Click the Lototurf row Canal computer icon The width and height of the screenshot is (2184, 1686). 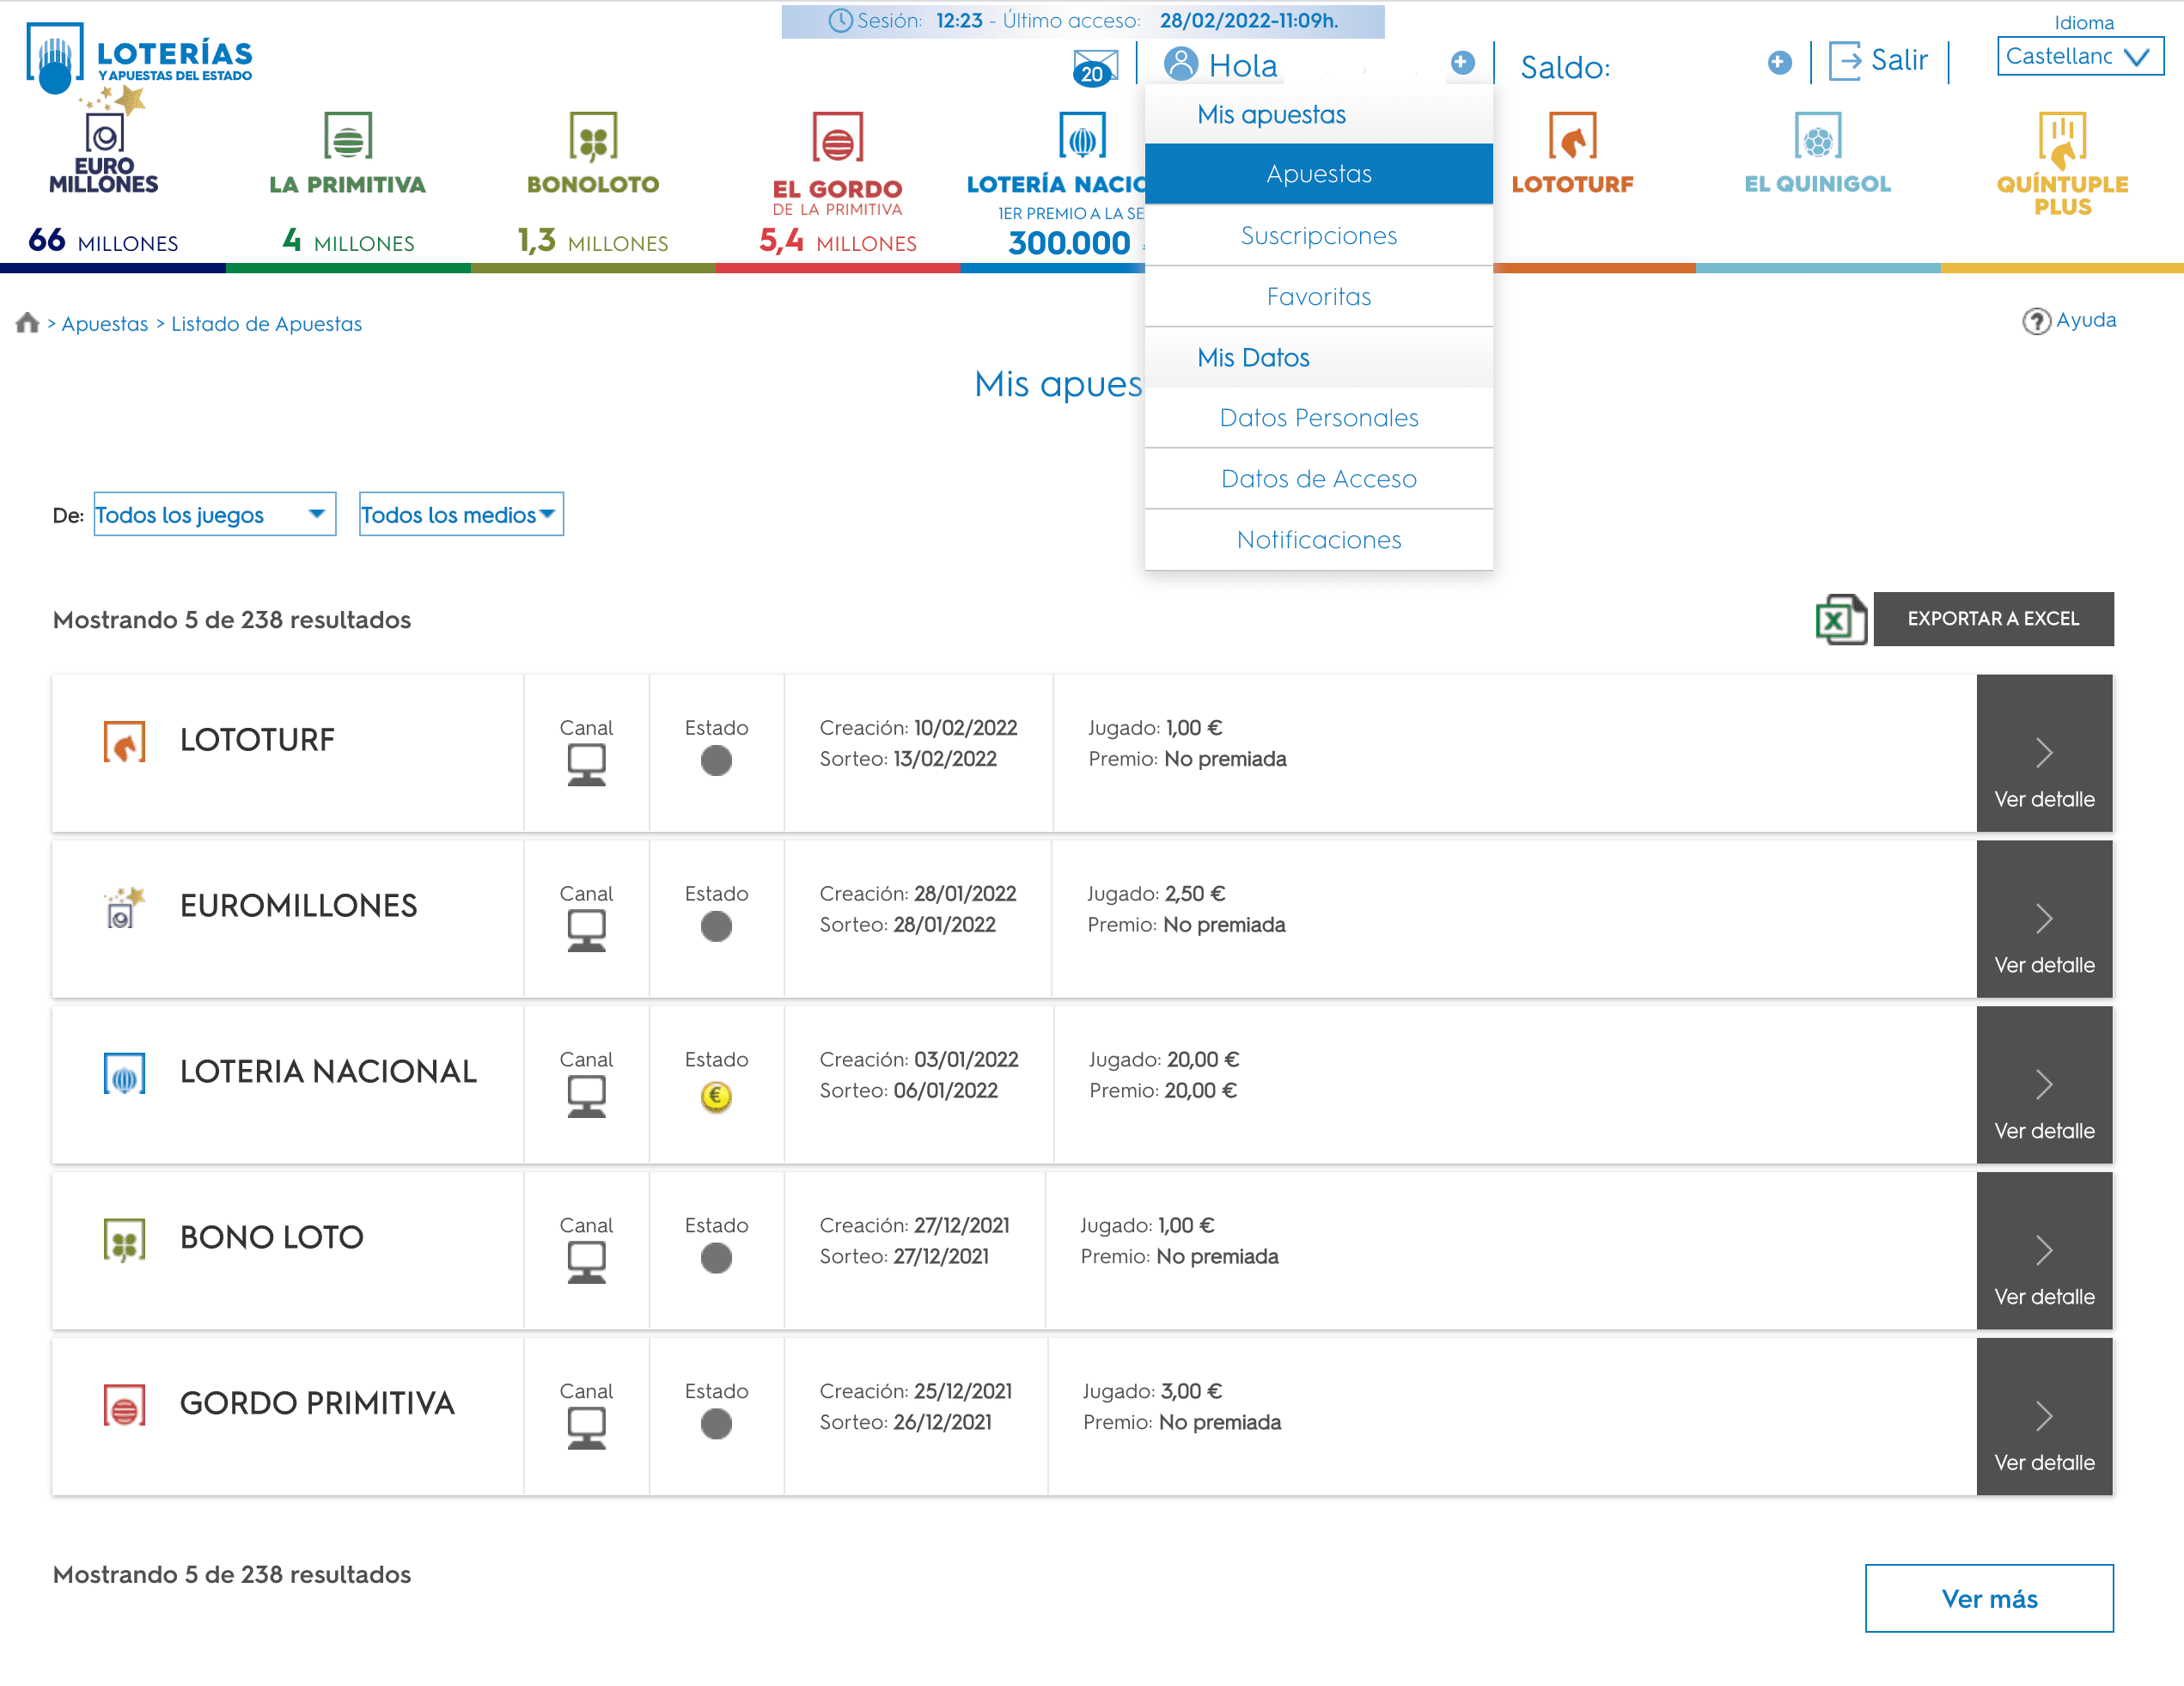[586, 765]
